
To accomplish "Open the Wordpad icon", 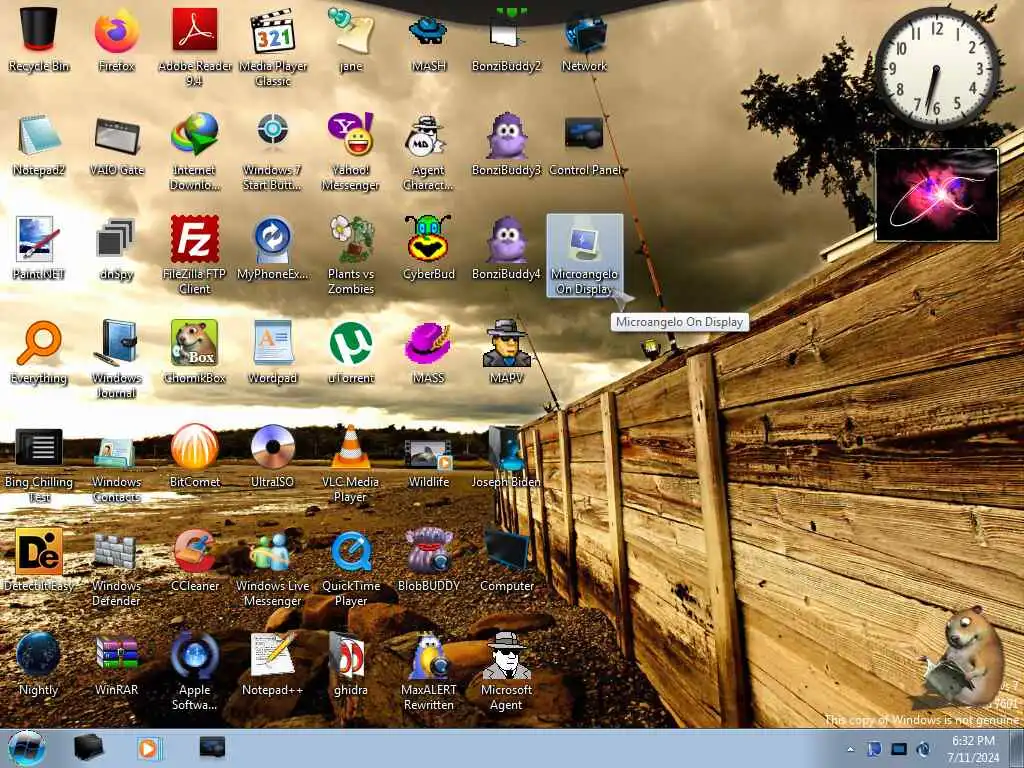I will 273,353.
